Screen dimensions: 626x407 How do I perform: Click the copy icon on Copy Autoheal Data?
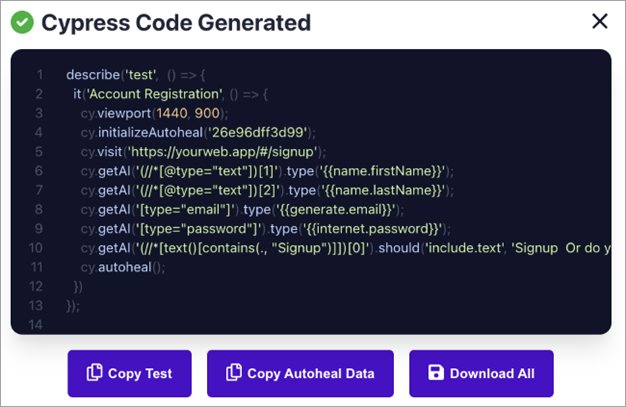click(234, 373)
